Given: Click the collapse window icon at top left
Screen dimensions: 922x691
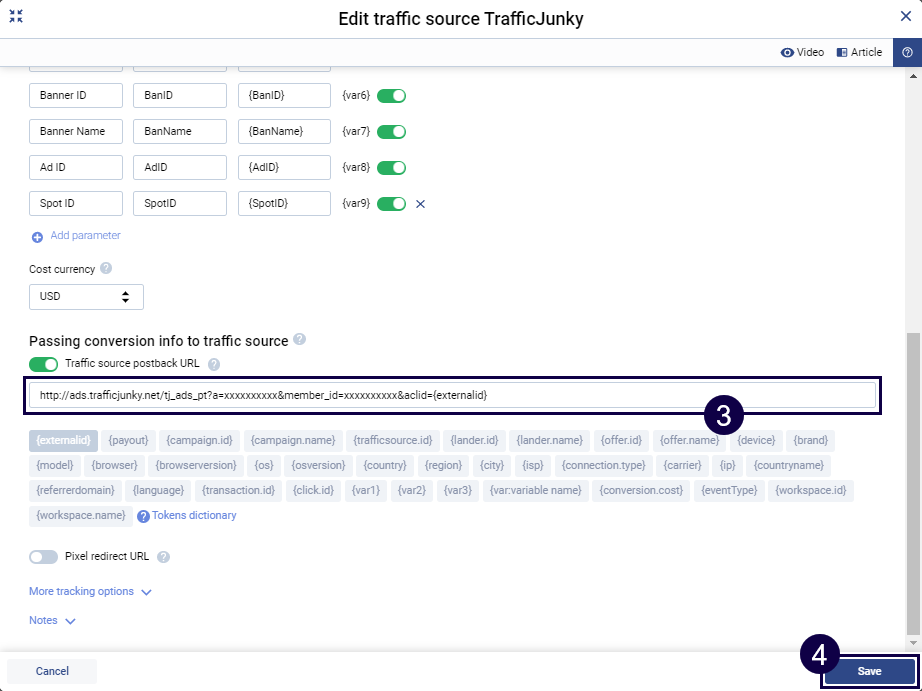Looking at the screenshot, I should point(16,17).
